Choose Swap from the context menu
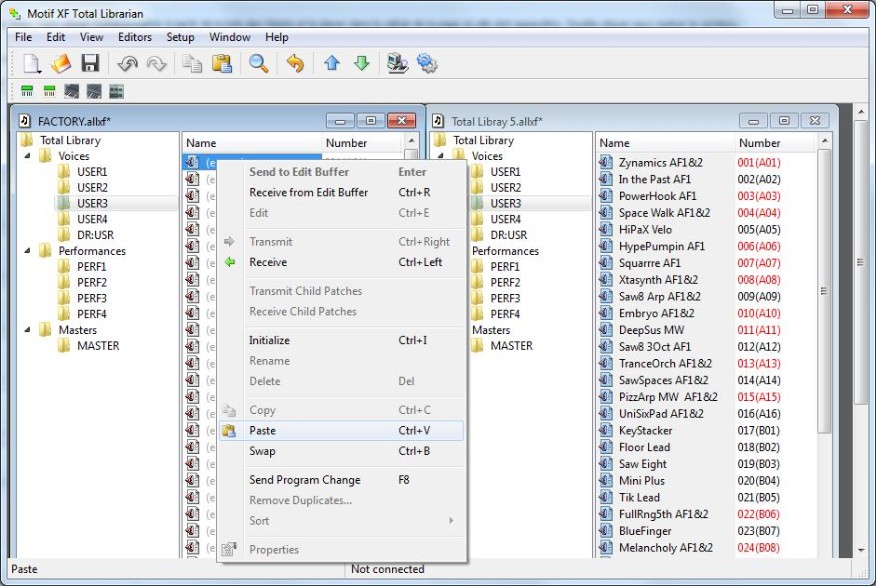The height and width of the screenshot is (586, 876). click(x=341, y=451)
